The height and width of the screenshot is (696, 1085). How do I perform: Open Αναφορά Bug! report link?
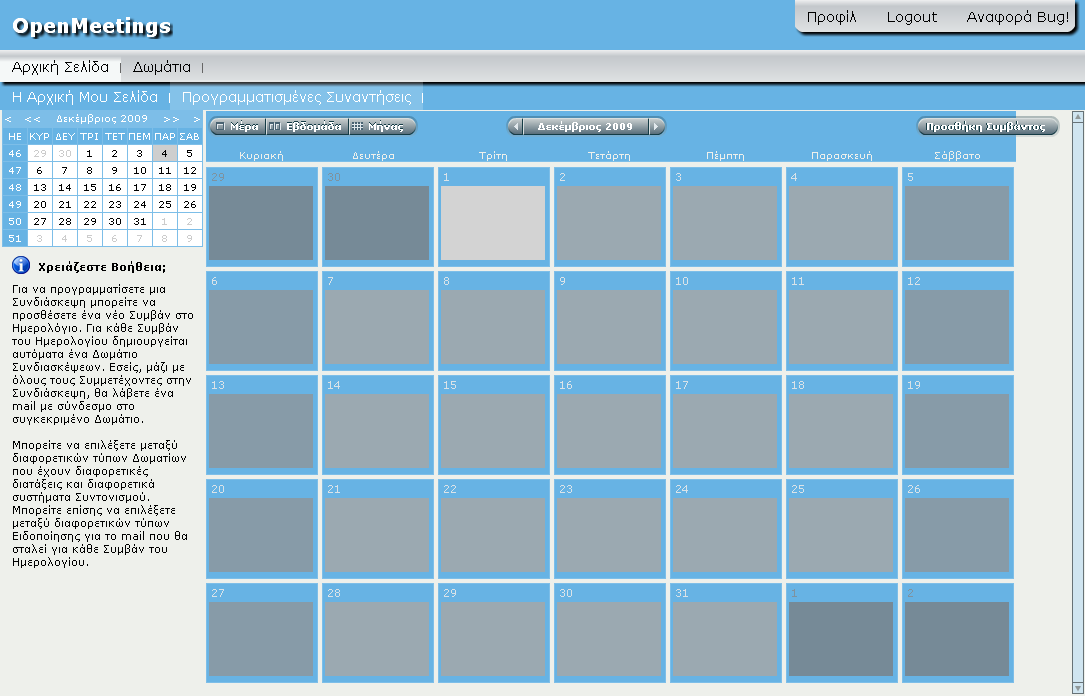tap(1017, 17)
